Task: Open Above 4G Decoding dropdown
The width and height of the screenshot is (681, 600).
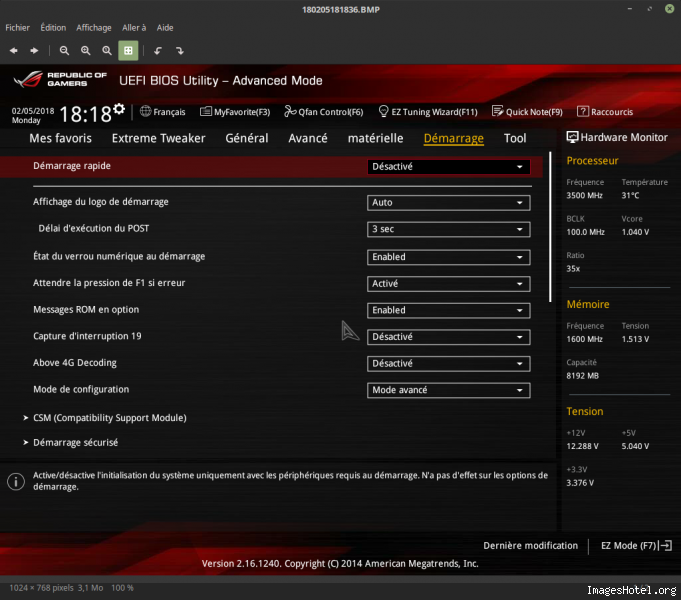Action: pos(448,363)
